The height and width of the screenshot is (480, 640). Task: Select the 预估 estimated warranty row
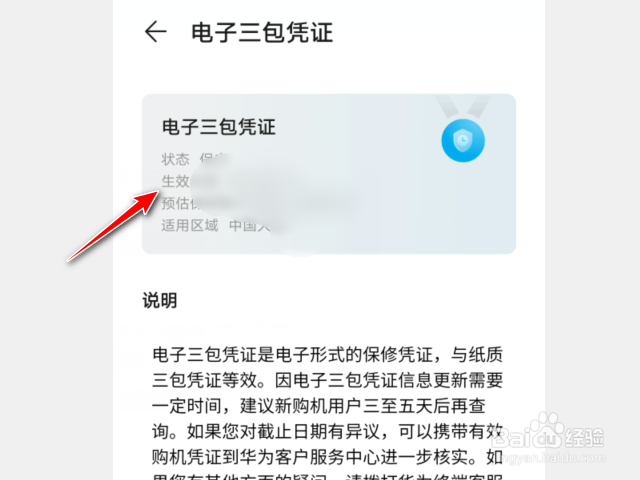click(x=180, y=203)
